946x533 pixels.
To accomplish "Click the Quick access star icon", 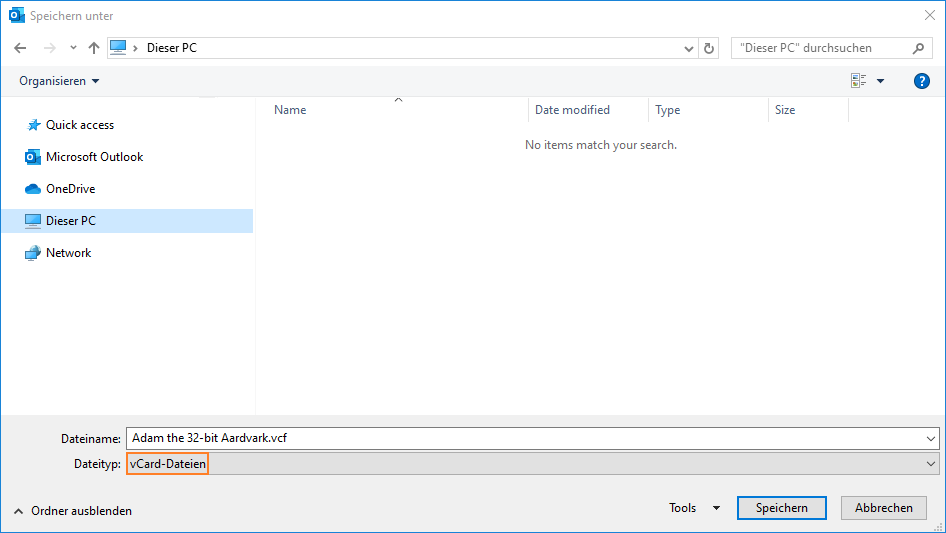I will (34, 125).
